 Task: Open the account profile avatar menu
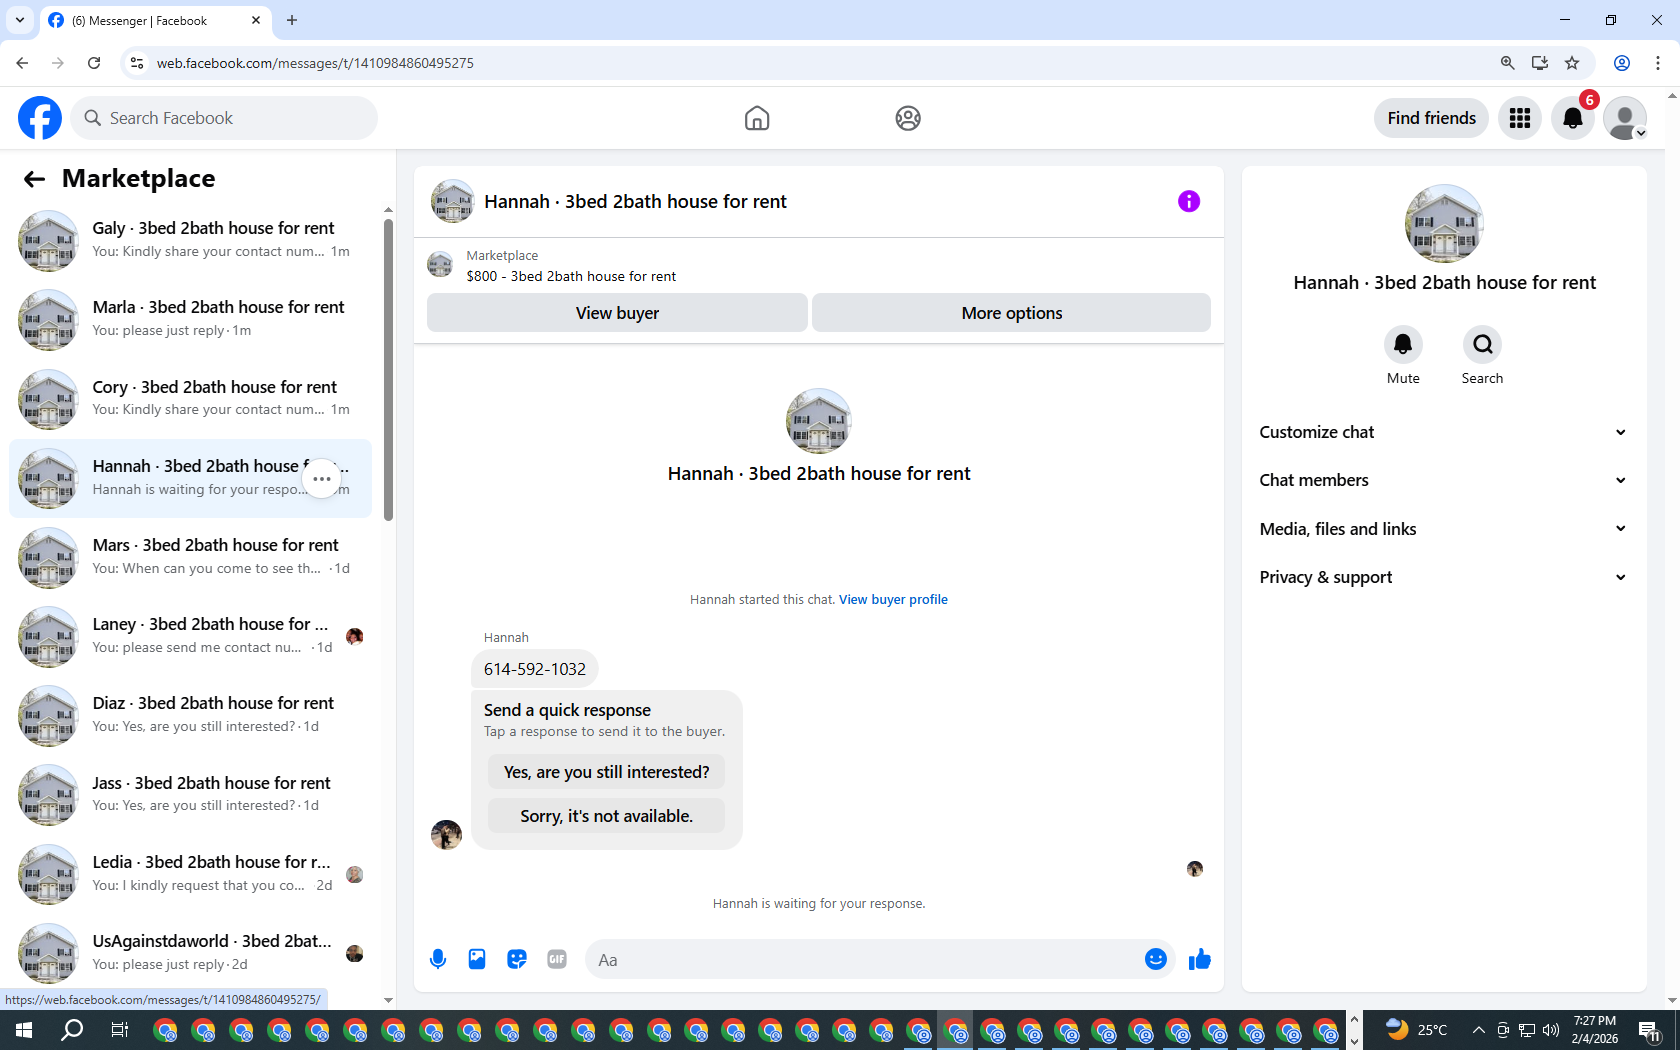pos(1625,118)
